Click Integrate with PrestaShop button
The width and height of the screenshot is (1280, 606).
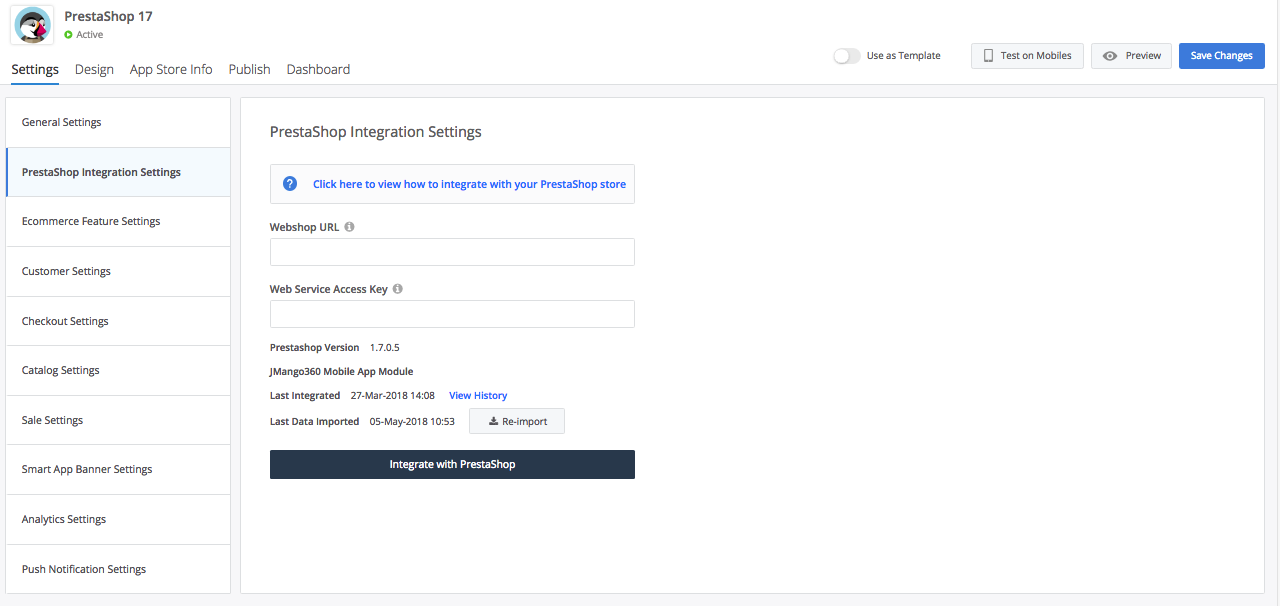452,464
